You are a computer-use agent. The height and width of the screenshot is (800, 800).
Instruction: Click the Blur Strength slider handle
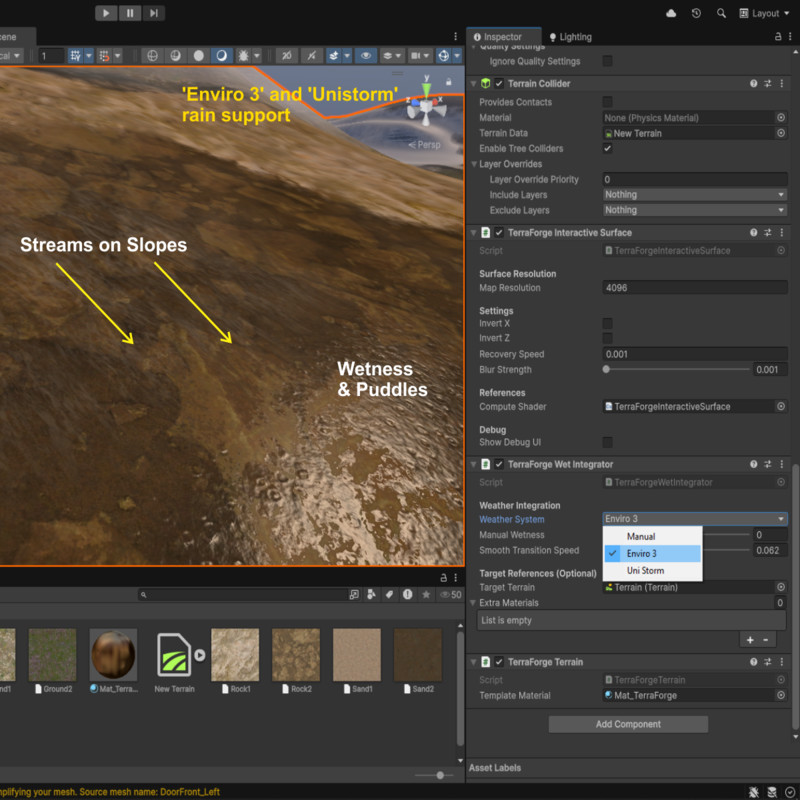pyautogui.click(x=606, y=369)
